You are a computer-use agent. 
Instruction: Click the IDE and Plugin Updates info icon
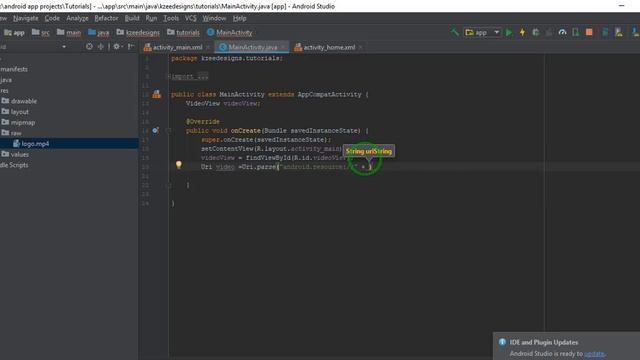pyautogui.click(x=502, y=342)
